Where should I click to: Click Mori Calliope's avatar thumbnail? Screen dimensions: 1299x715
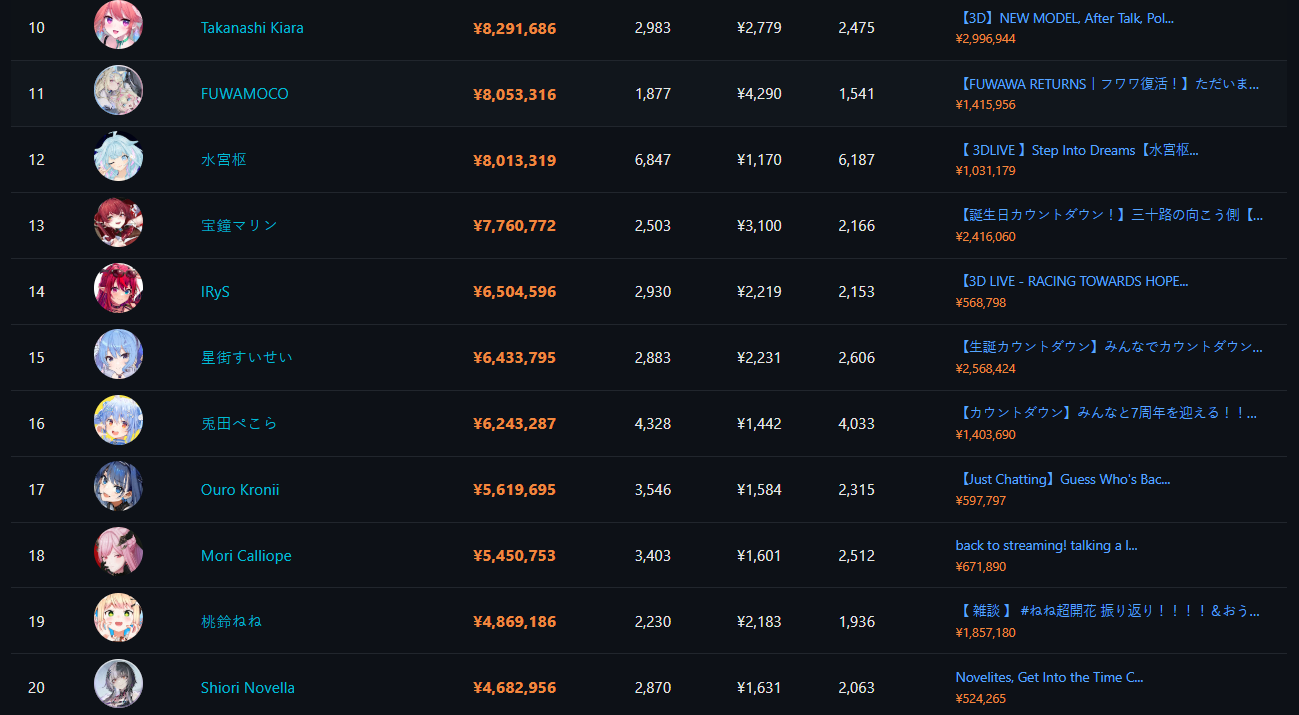click(x=118, y=553)
